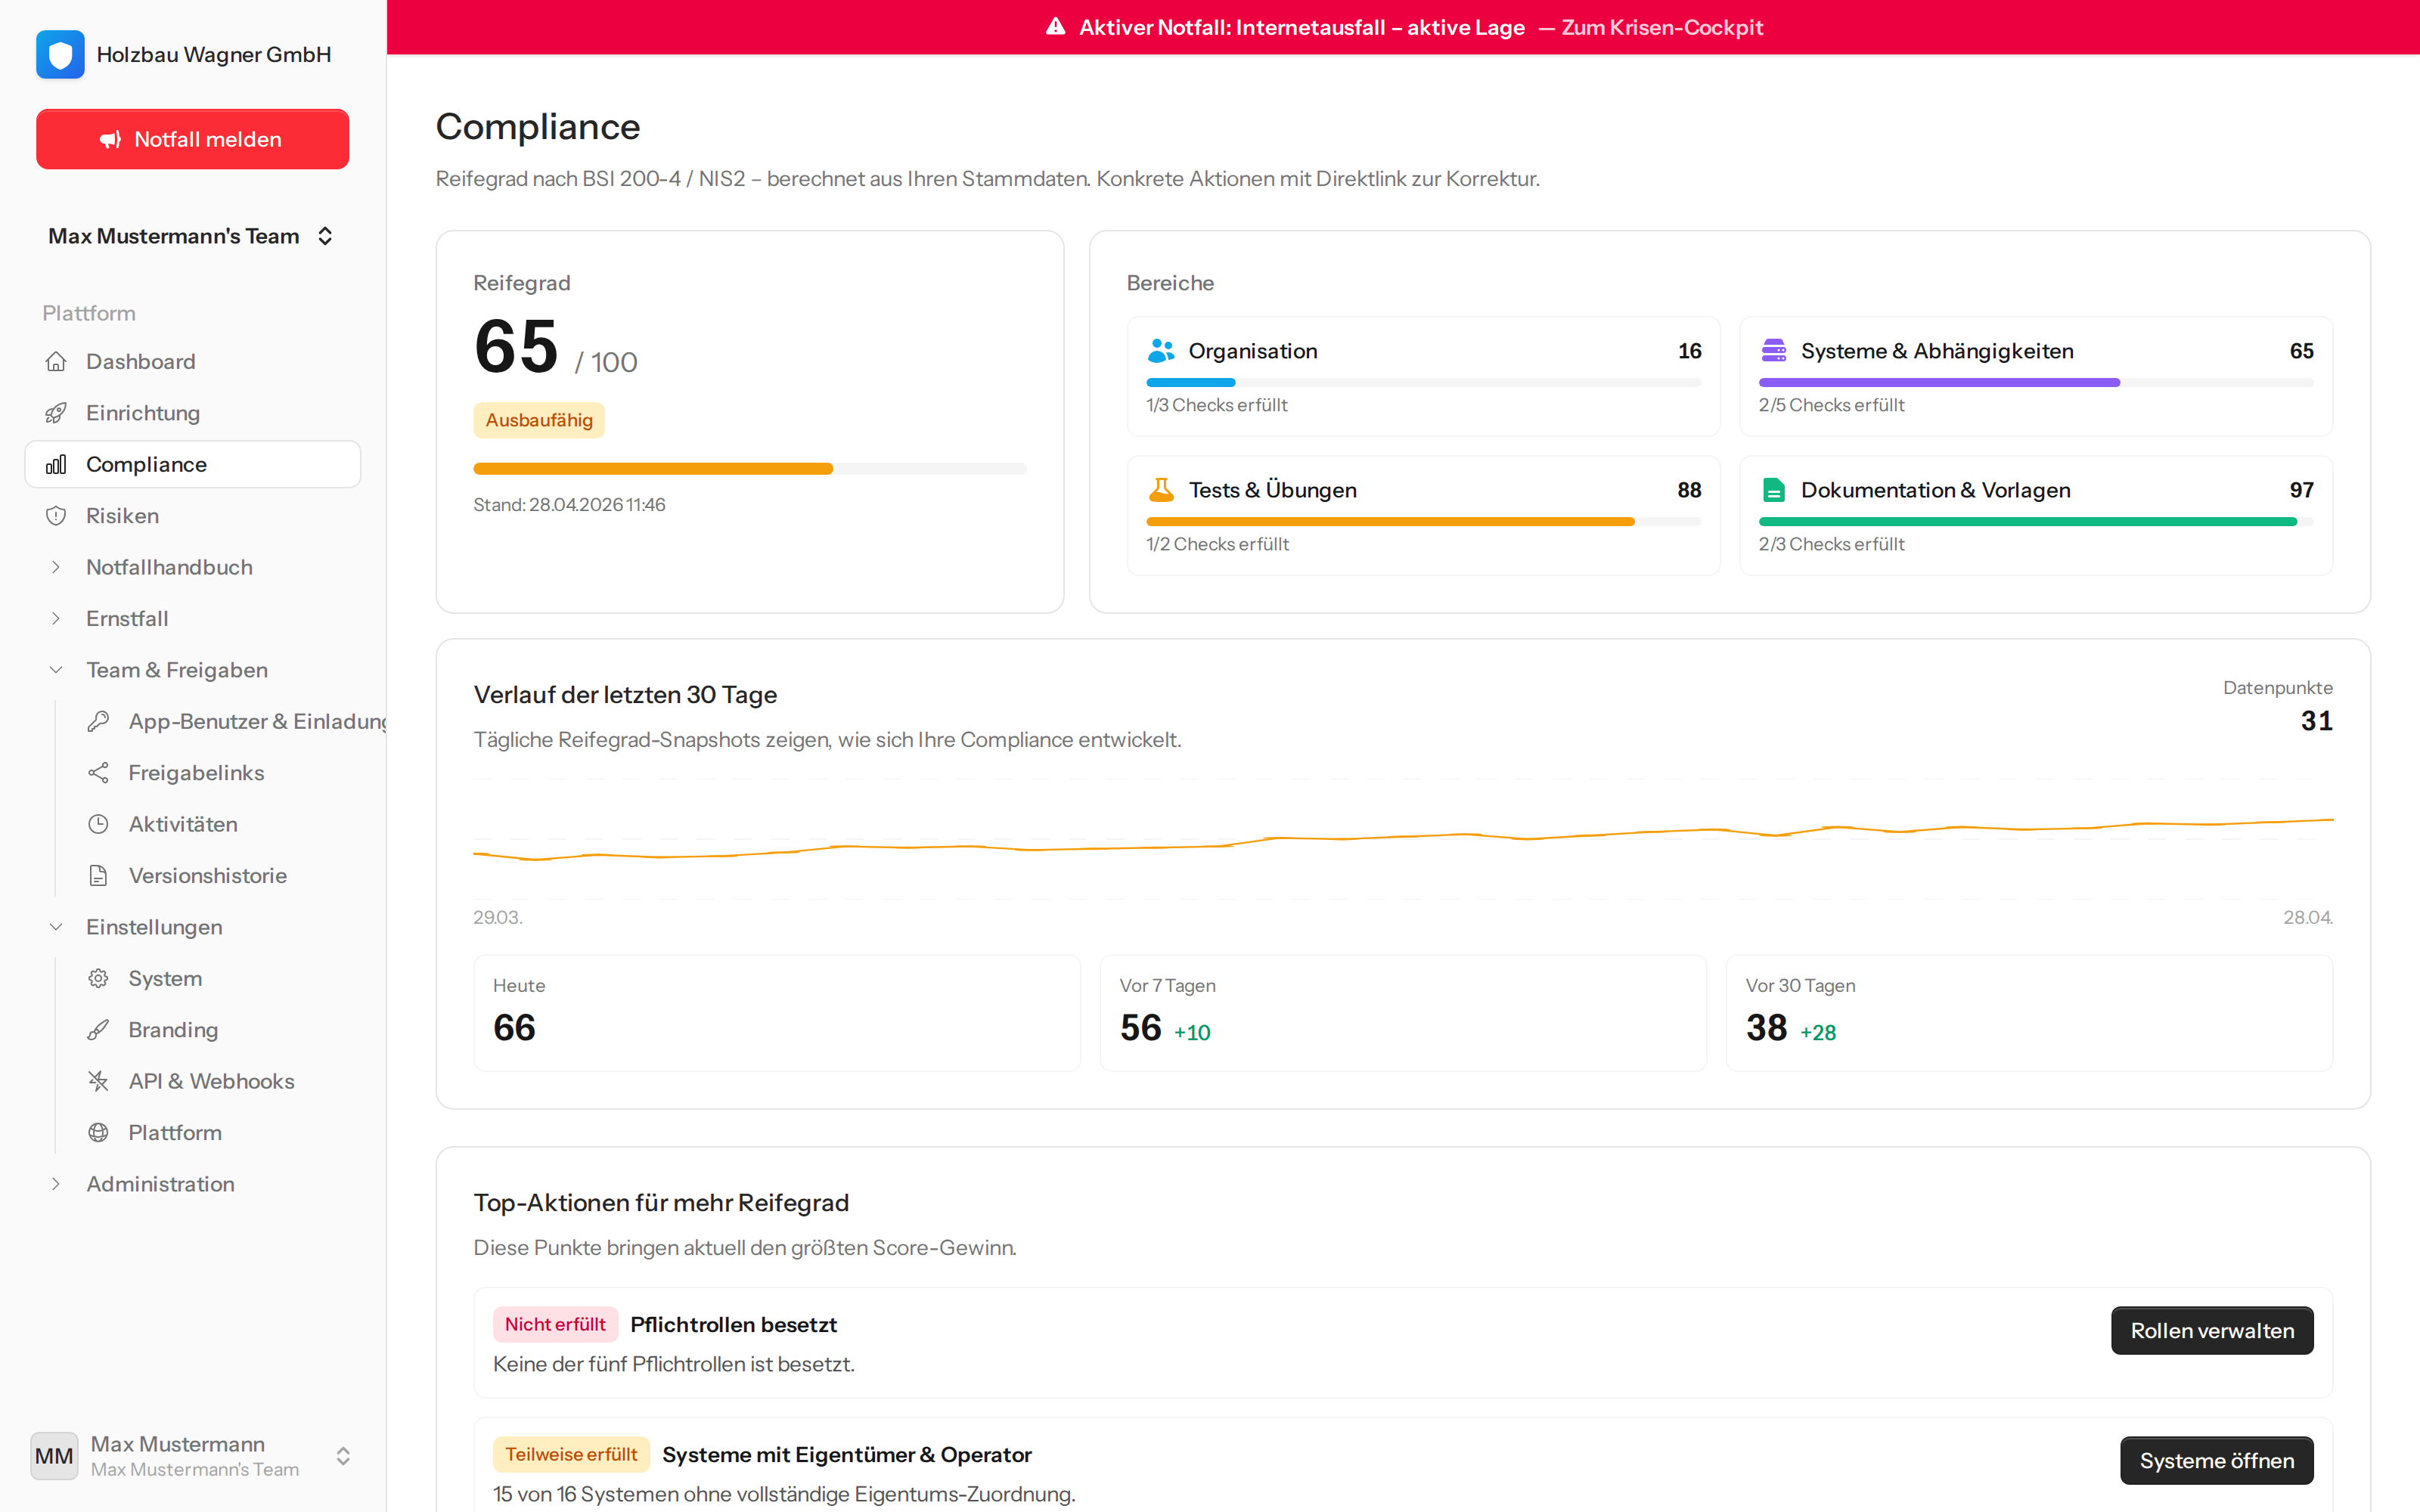Image resolution: width=2420 pixels, height=1512 pixels.
Task: Click the Plattform globe icon
Action: 98,1133
